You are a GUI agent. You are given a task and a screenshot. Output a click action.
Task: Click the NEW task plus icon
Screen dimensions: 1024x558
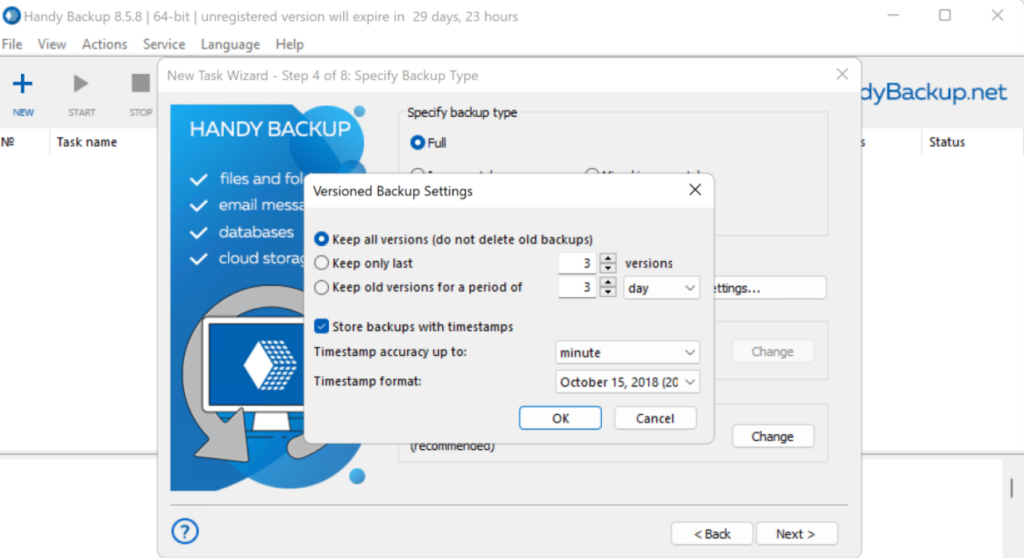coord(22,84)
